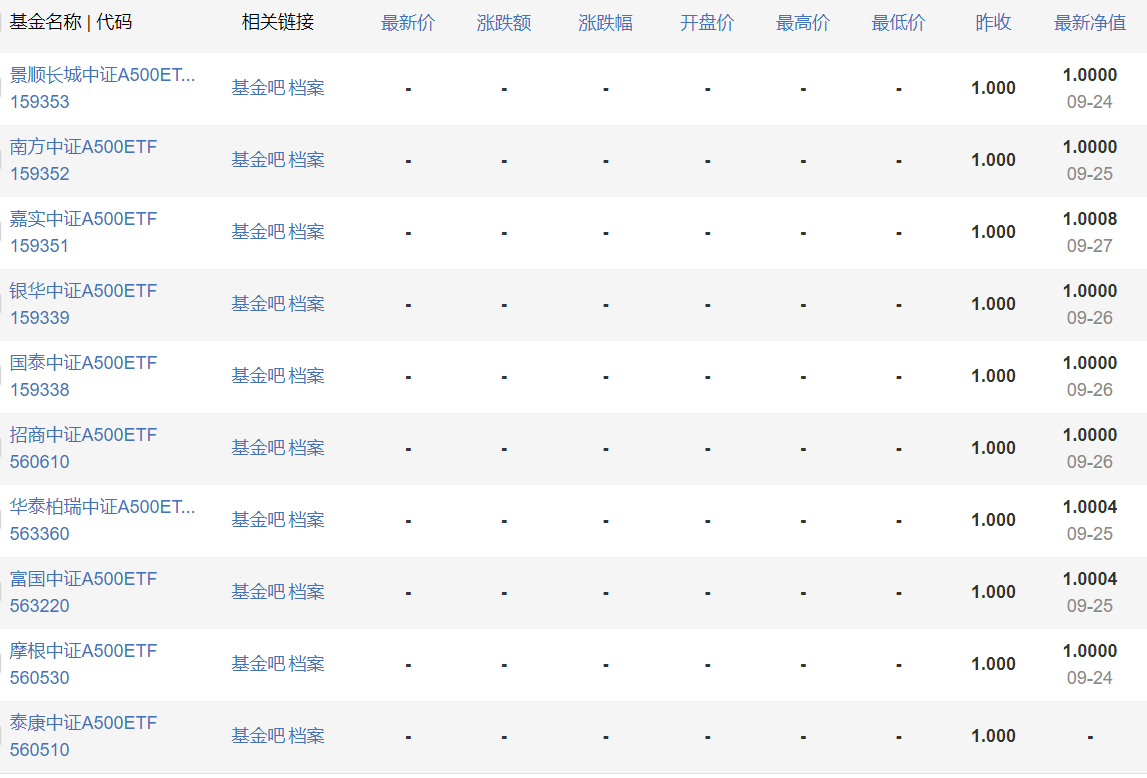The height and width of the screenshot is (778, 1147).
Task: Open 档案 in the 南方中证A500ETF row
Action: point(307,160)
